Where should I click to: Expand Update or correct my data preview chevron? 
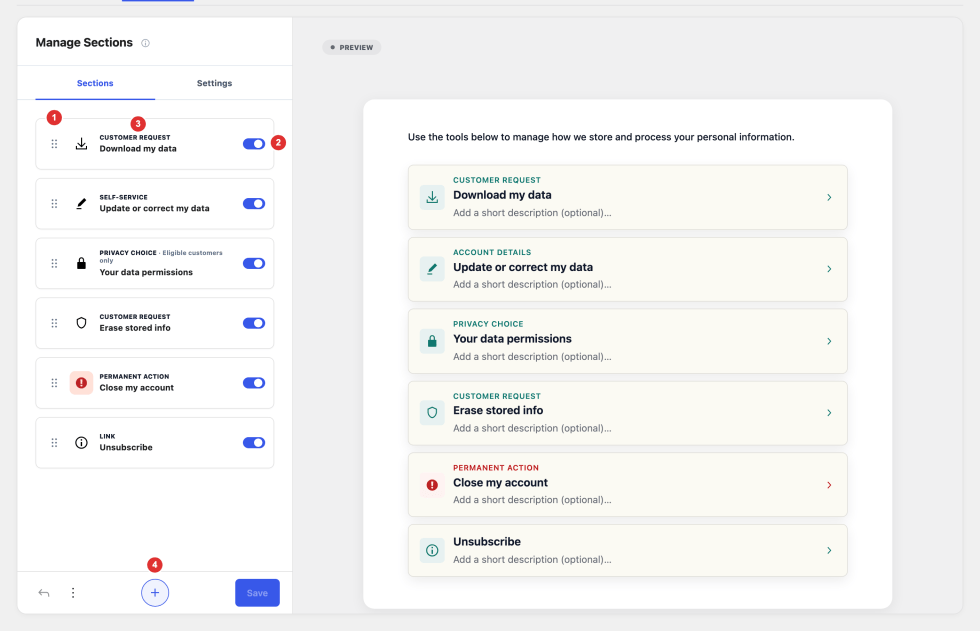point(829,269)
